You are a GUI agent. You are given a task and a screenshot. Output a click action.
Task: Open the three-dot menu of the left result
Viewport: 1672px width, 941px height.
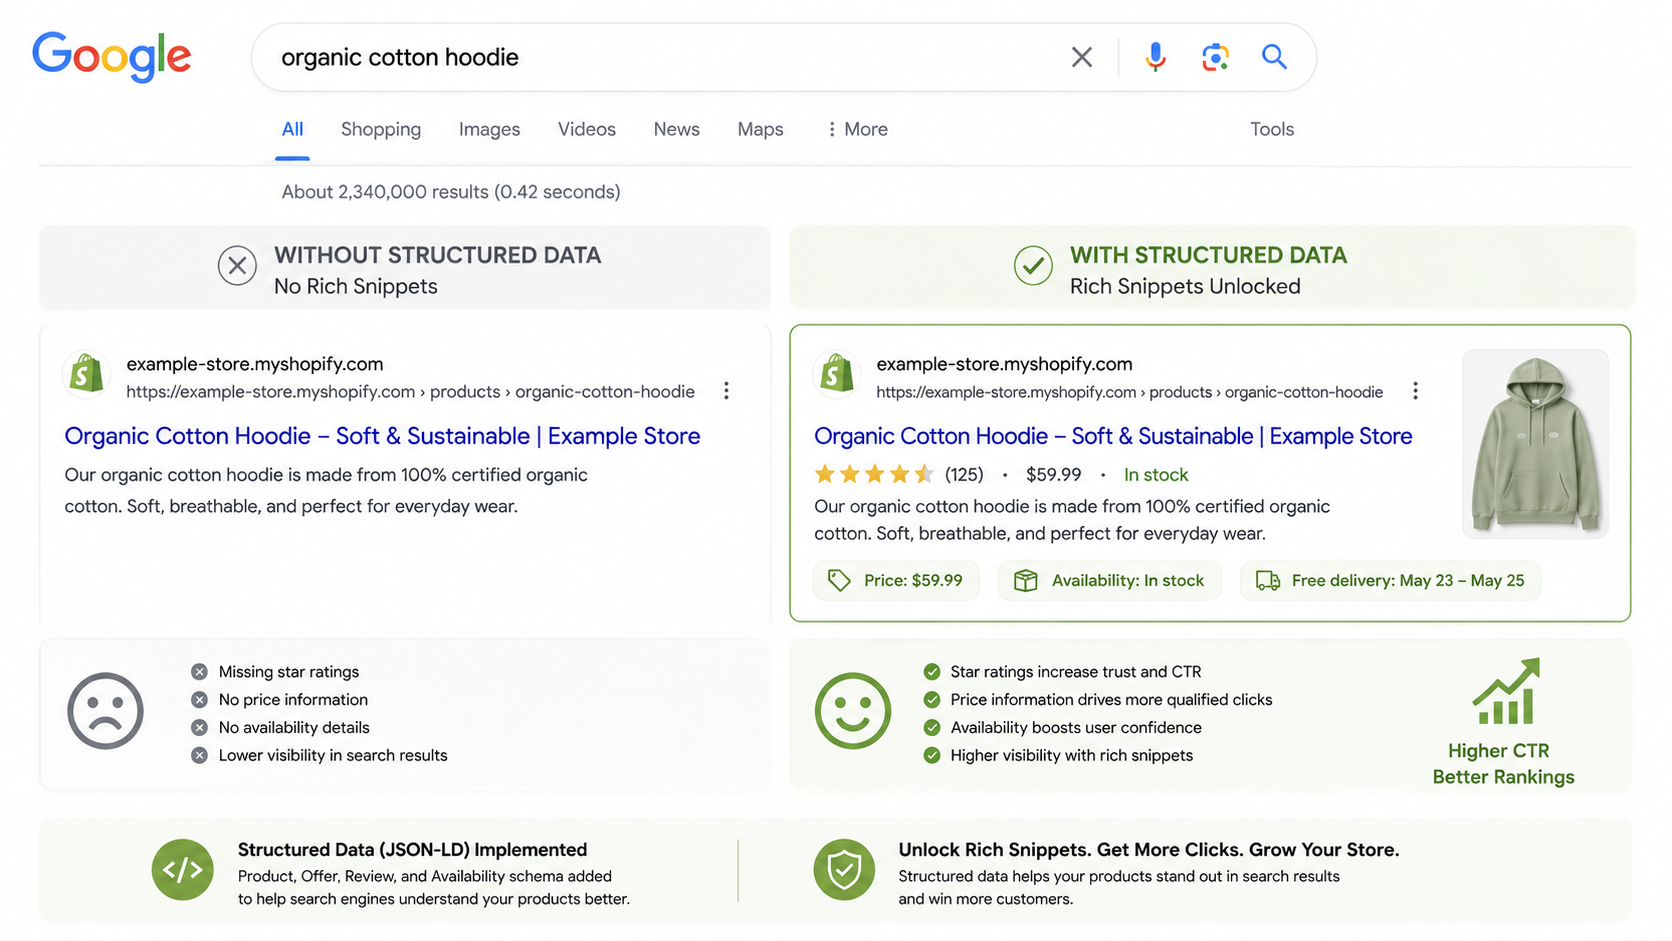pyautogui.click(x=726, y=391)
